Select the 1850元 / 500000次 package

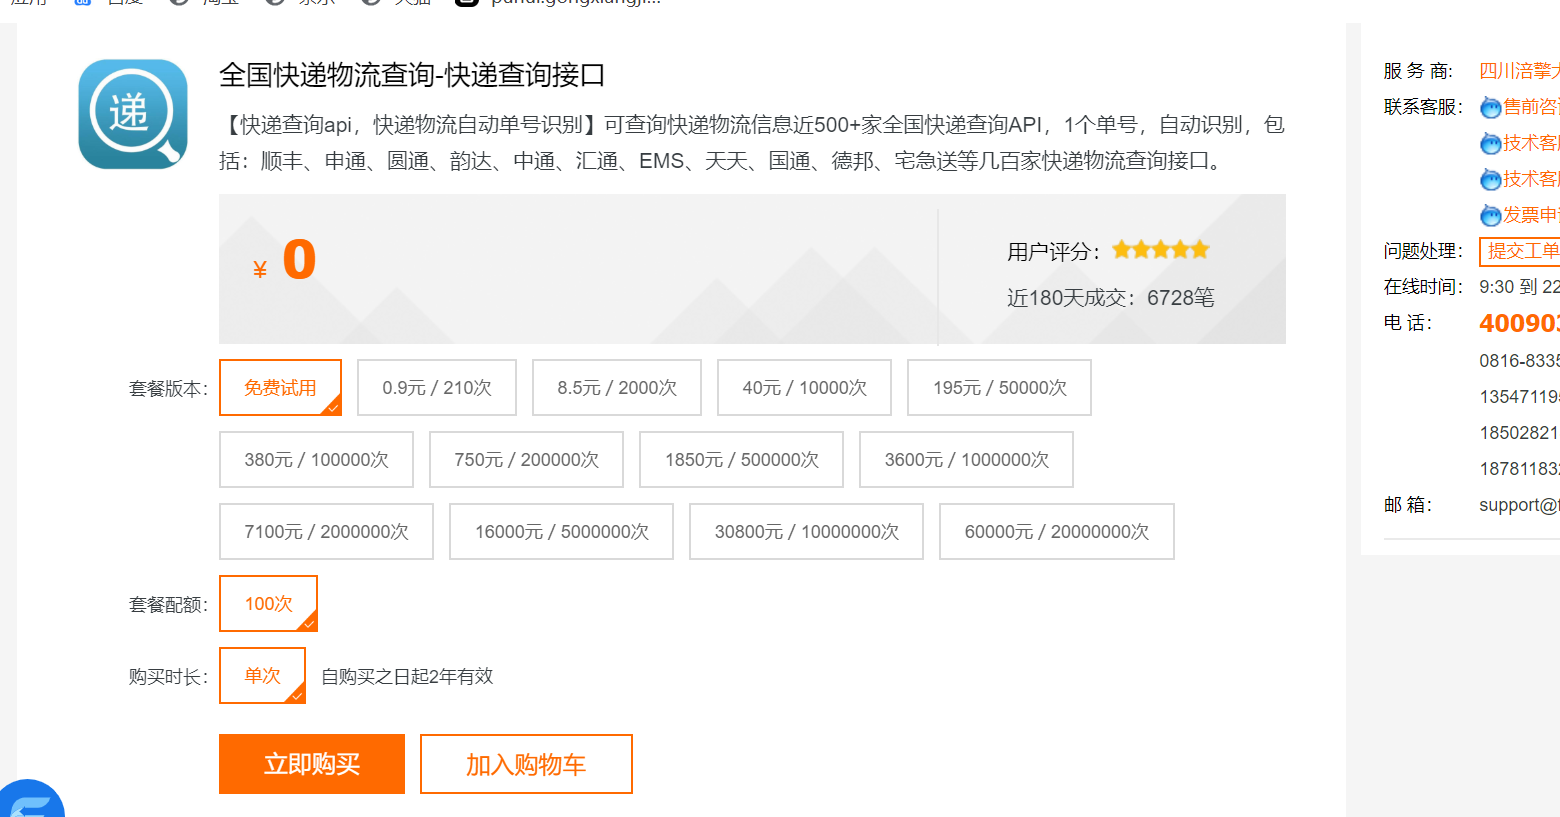point(741,459)
